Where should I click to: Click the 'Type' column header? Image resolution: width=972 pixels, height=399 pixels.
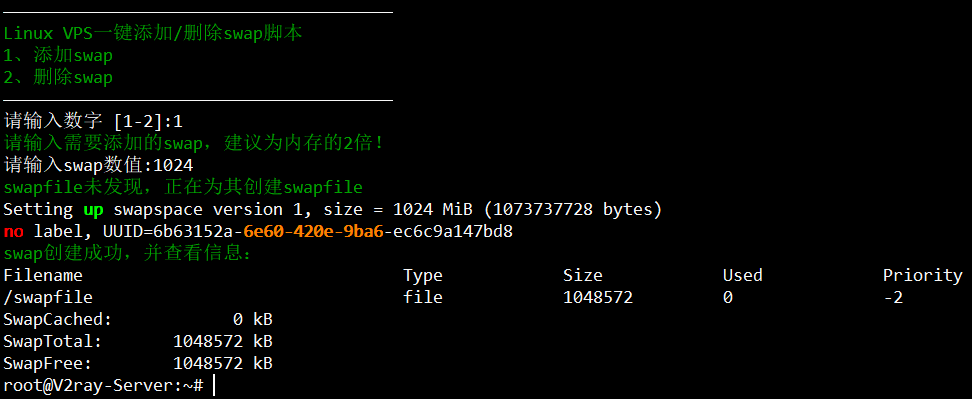point(423,276)
